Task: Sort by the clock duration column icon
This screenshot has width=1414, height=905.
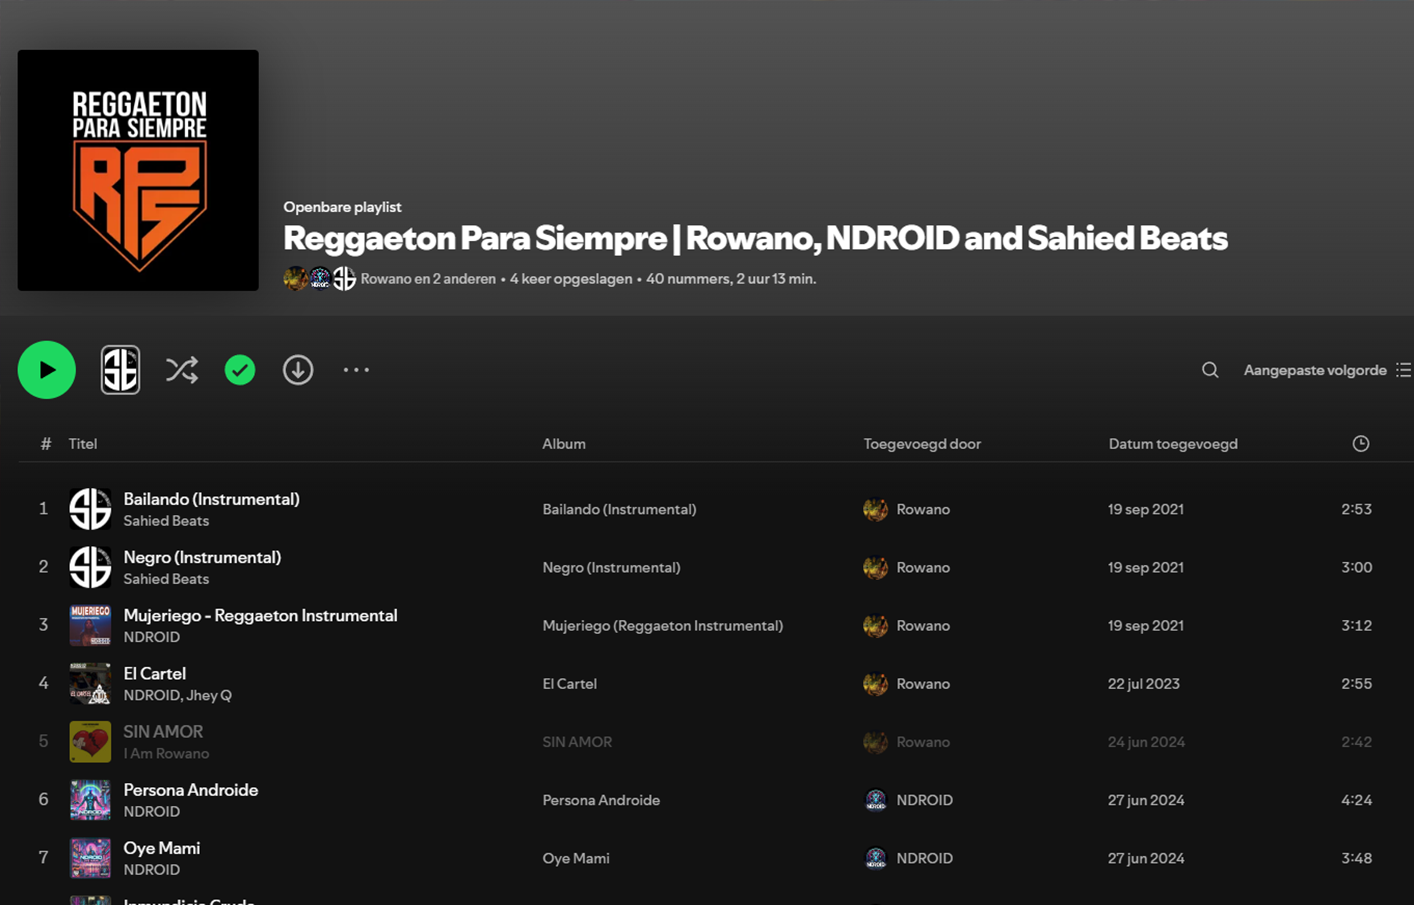Action: click(x=1361, y=444)
